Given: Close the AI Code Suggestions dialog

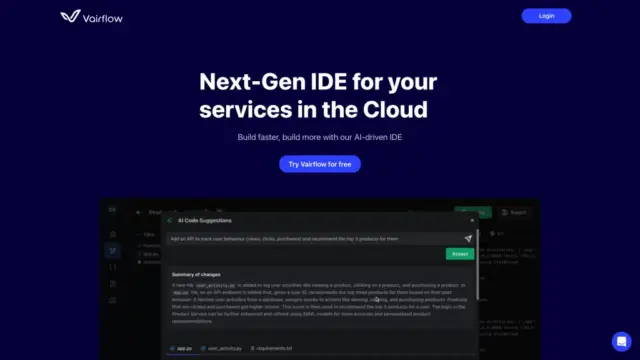Looking at the screenshot, I should click(x=472, y=220).
